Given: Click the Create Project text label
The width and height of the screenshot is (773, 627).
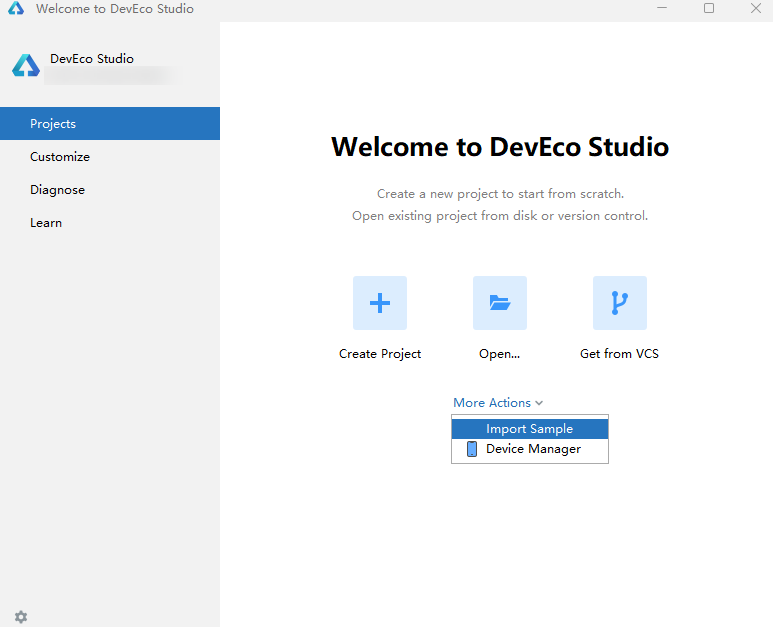Looking at the screenshot, I should pyautogui.click(x=380, y=354).
